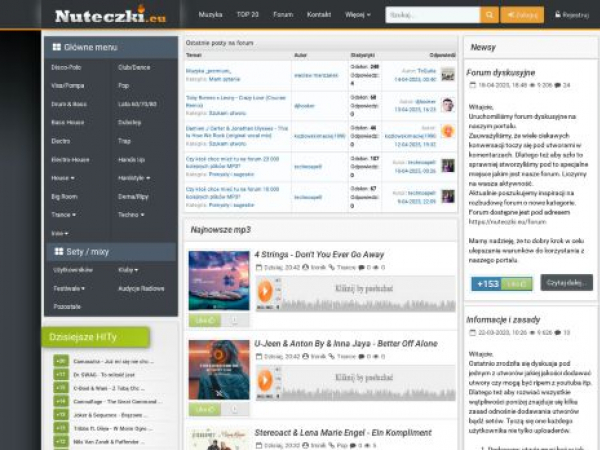Open category Szukam utworu under Toby Romeo topic

pyautogui.click(x=228, y=113)
